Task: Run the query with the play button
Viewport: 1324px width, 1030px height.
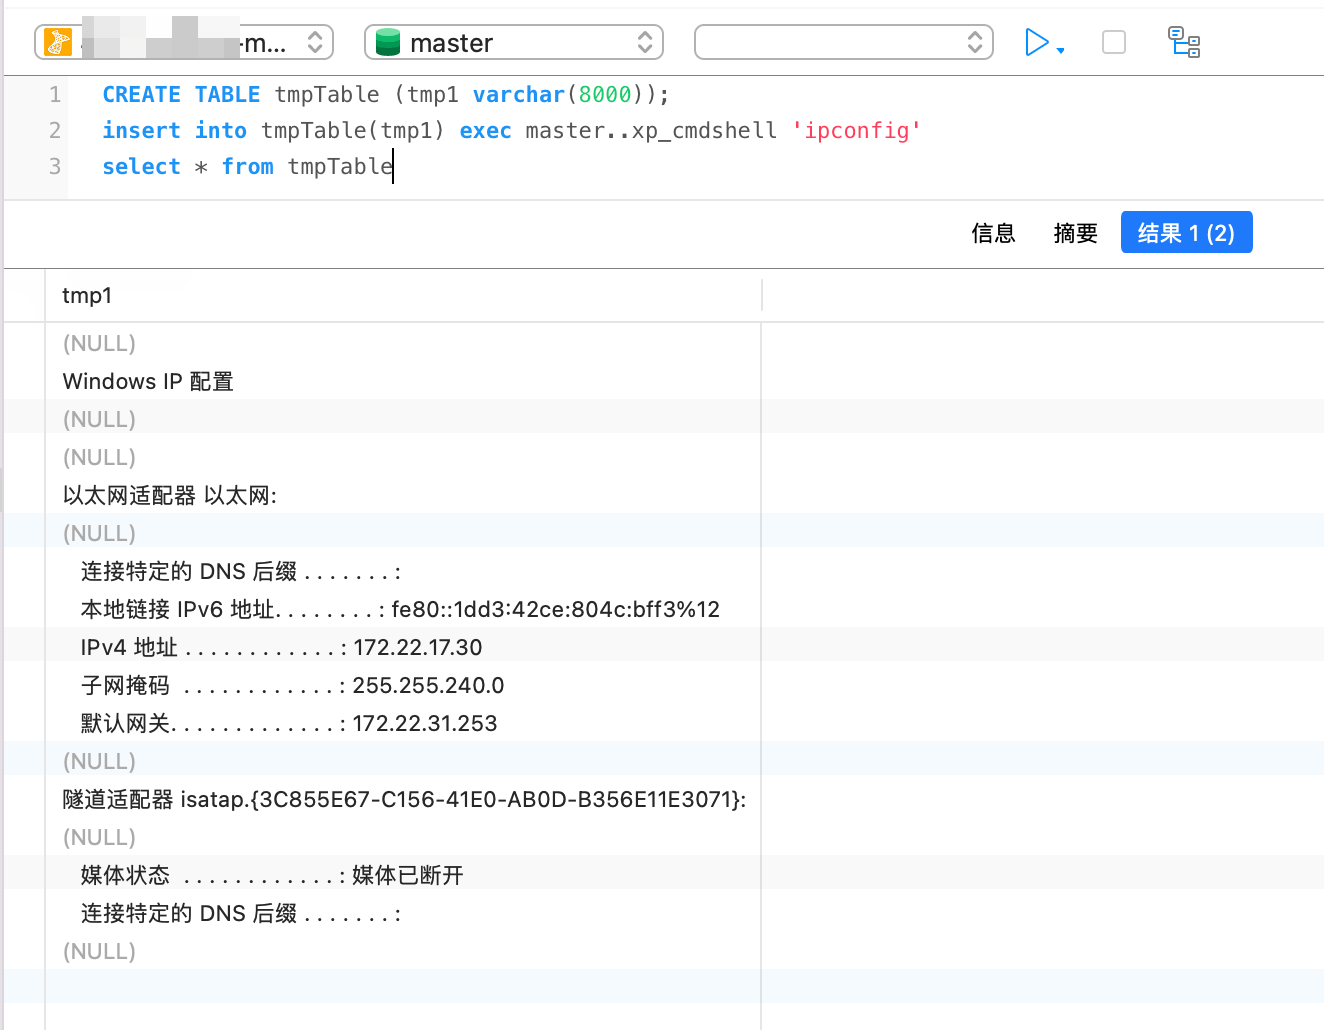Action: (x=1036, y=42)
